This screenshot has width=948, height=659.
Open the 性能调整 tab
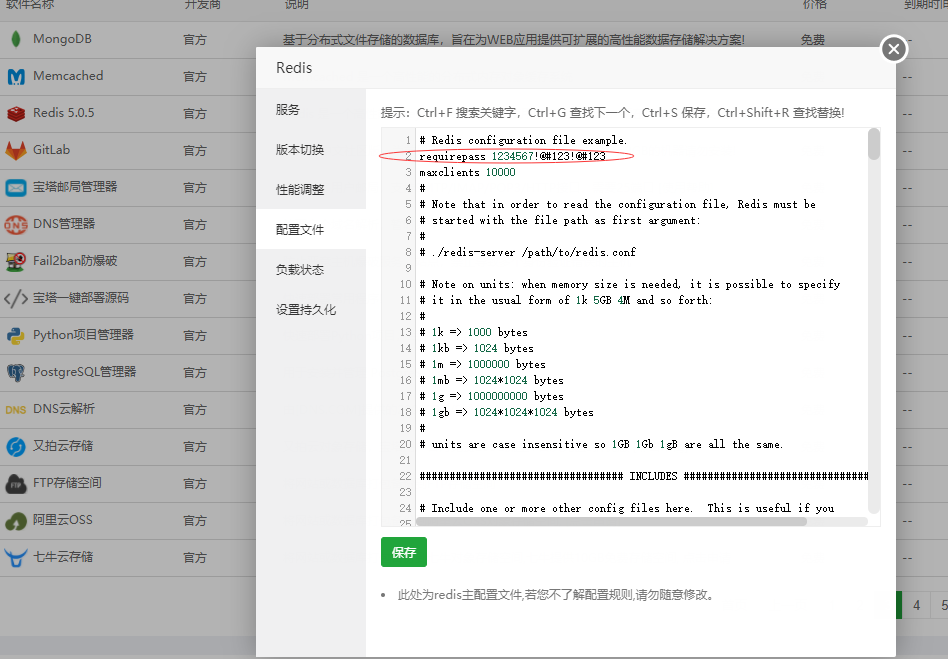(x=311, y=189)
